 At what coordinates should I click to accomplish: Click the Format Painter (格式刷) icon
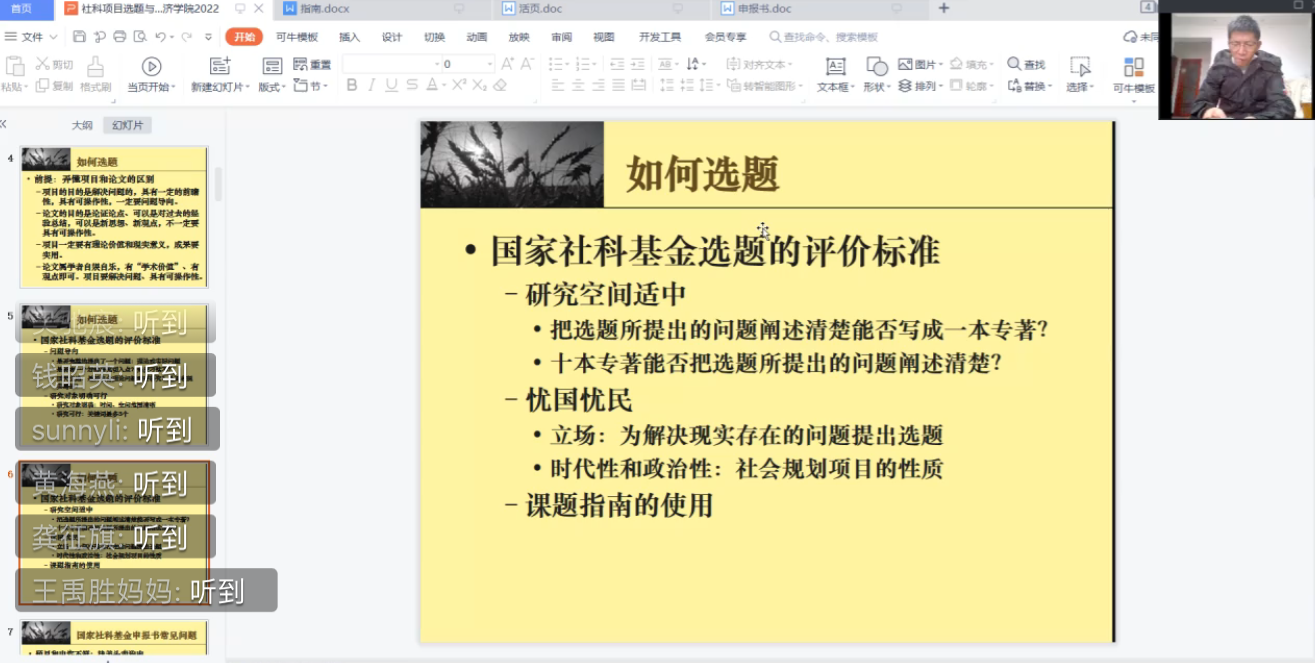coord(95,66)
